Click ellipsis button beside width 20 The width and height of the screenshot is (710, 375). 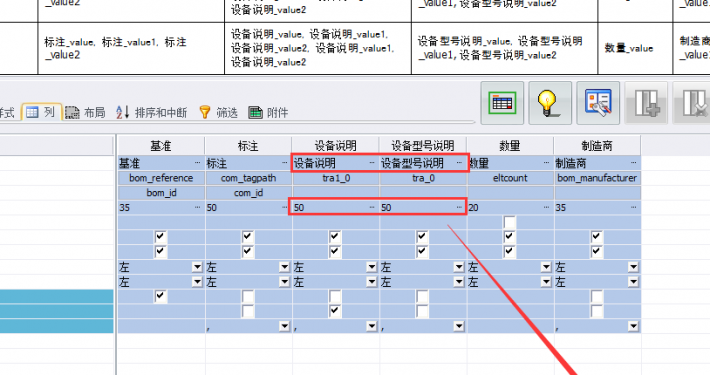[546, 207]
